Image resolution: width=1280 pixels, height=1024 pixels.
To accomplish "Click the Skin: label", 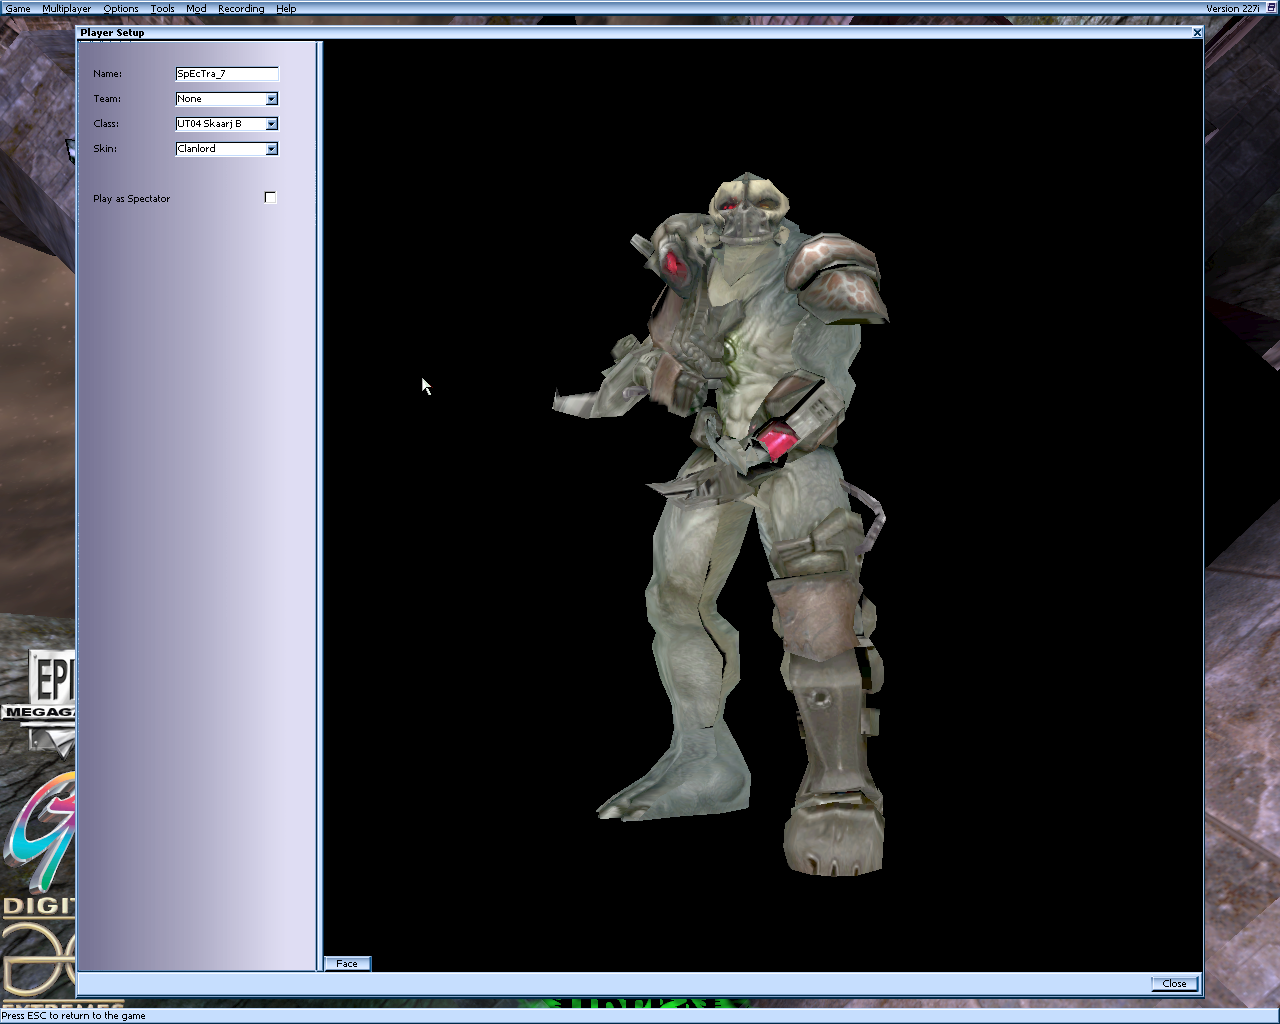I will tap(105, 149).
